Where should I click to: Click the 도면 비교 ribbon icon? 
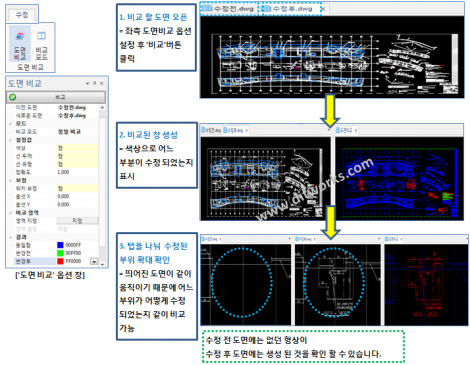[20, 45]
